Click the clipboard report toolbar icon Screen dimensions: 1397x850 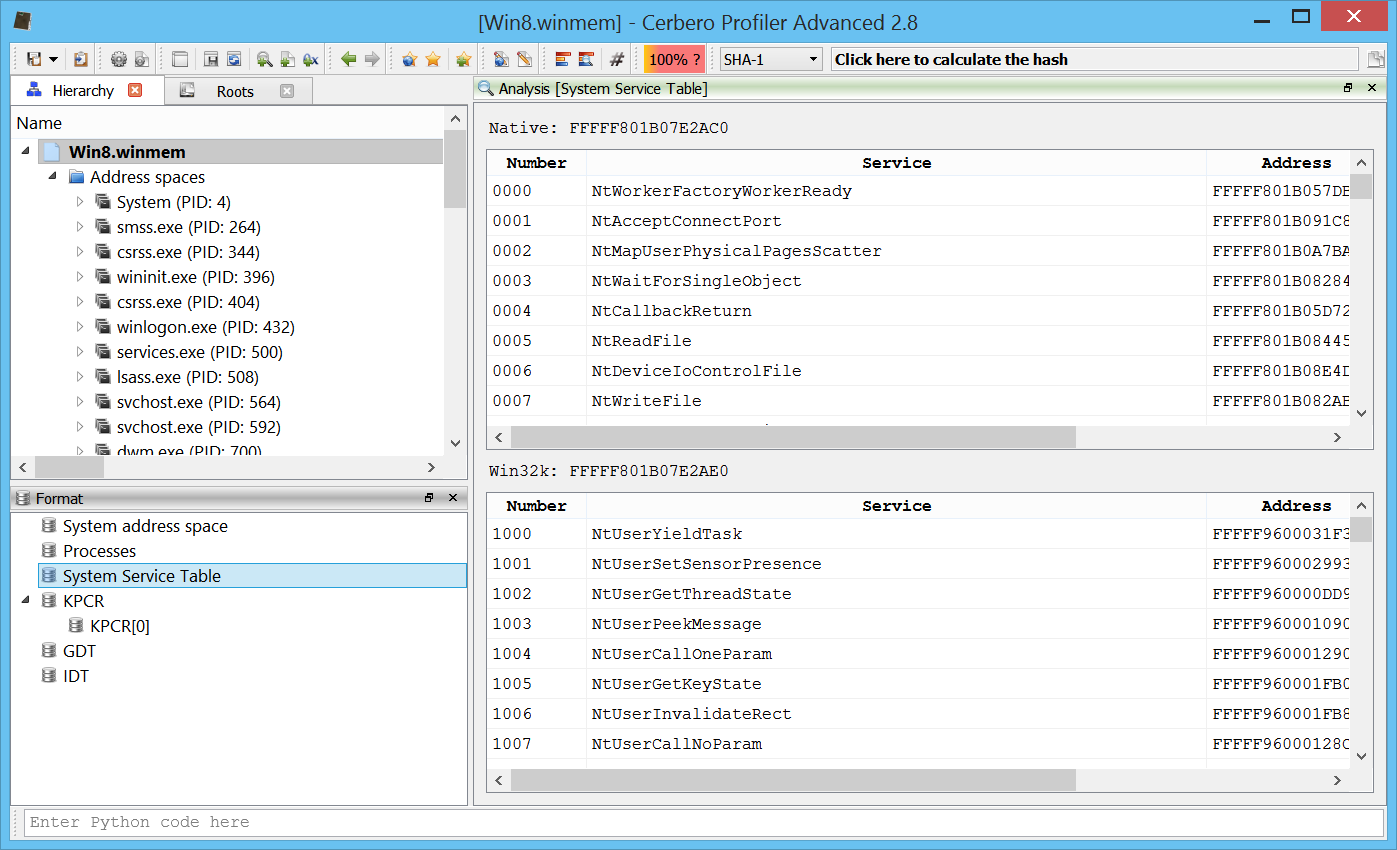[81, 59]
